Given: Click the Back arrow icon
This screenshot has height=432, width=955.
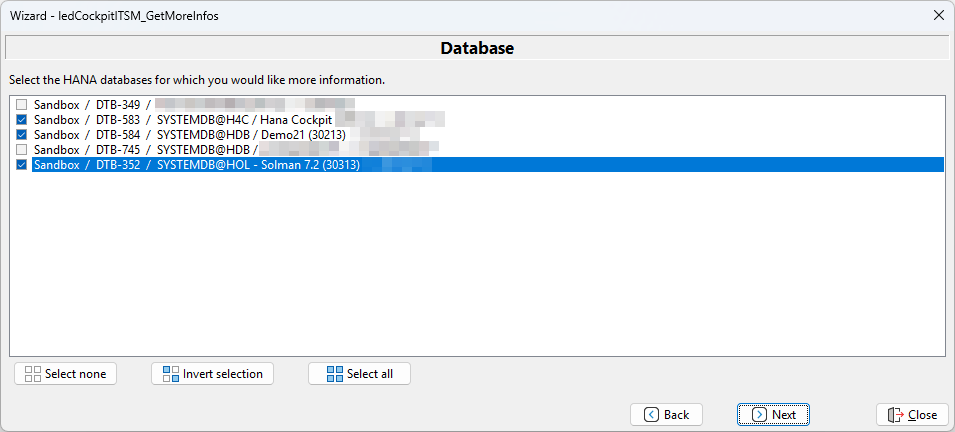Looking at the screenshot, I should [x=651, y=415].
